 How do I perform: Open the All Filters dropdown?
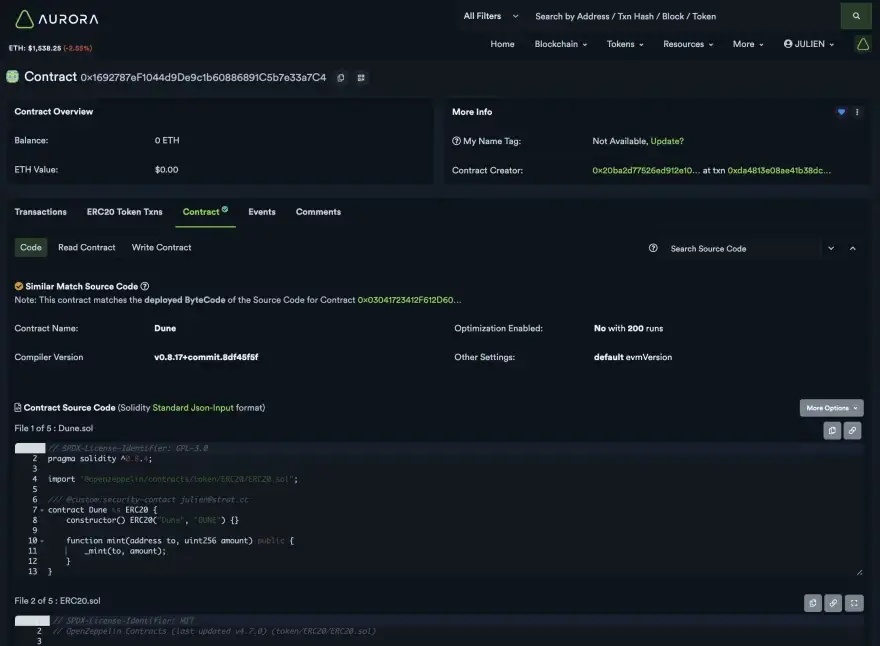[x=491, y=16]
